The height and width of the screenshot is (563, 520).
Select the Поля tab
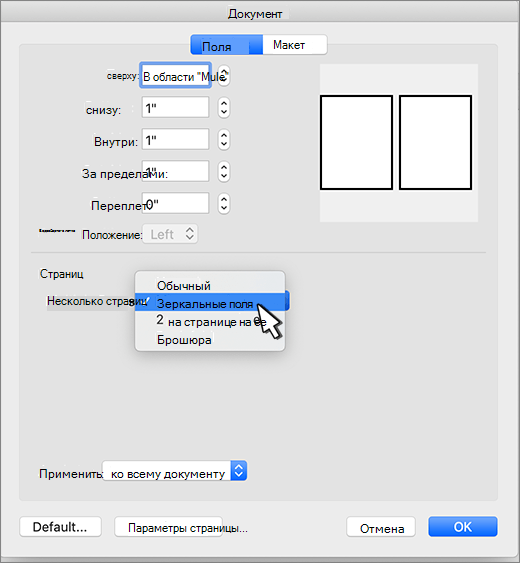[227, 45]
